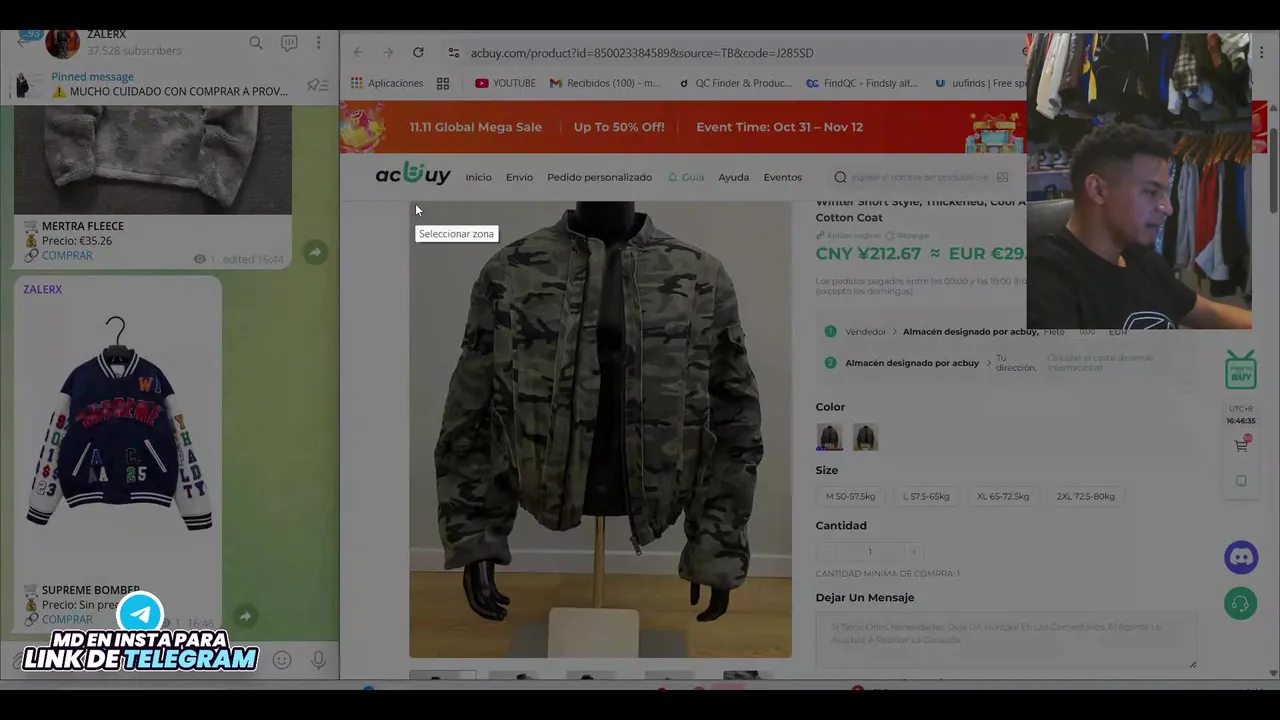
Task: Open the FindQC bookmark
Action: [863, 83]
